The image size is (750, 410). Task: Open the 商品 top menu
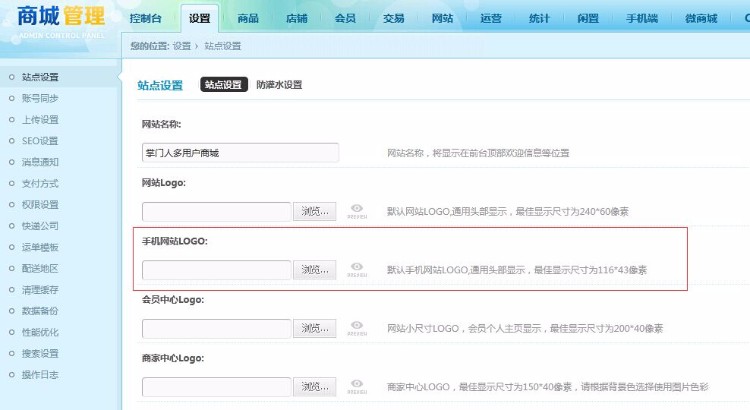[x=248, y=19]
